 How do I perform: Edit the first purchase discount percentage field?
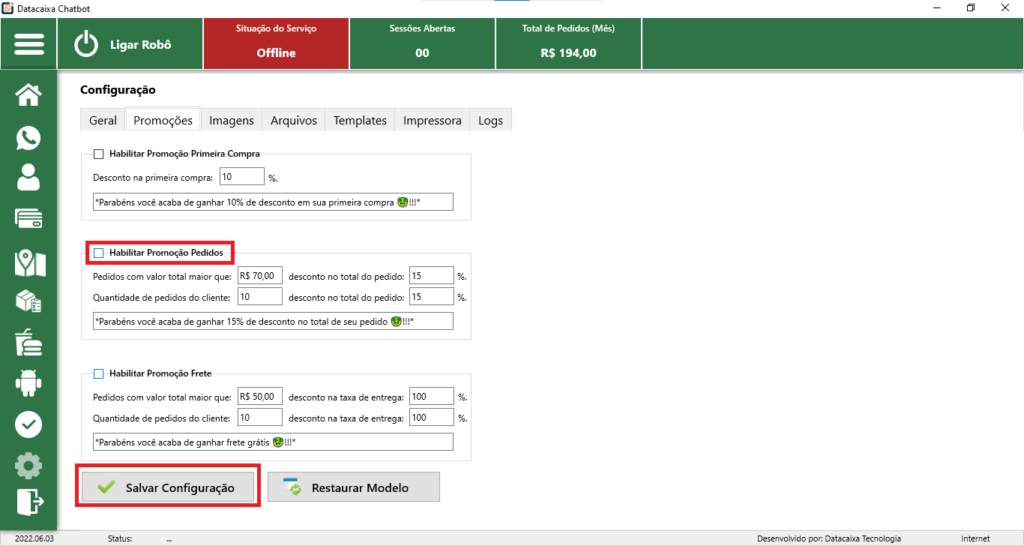(242, 177)
